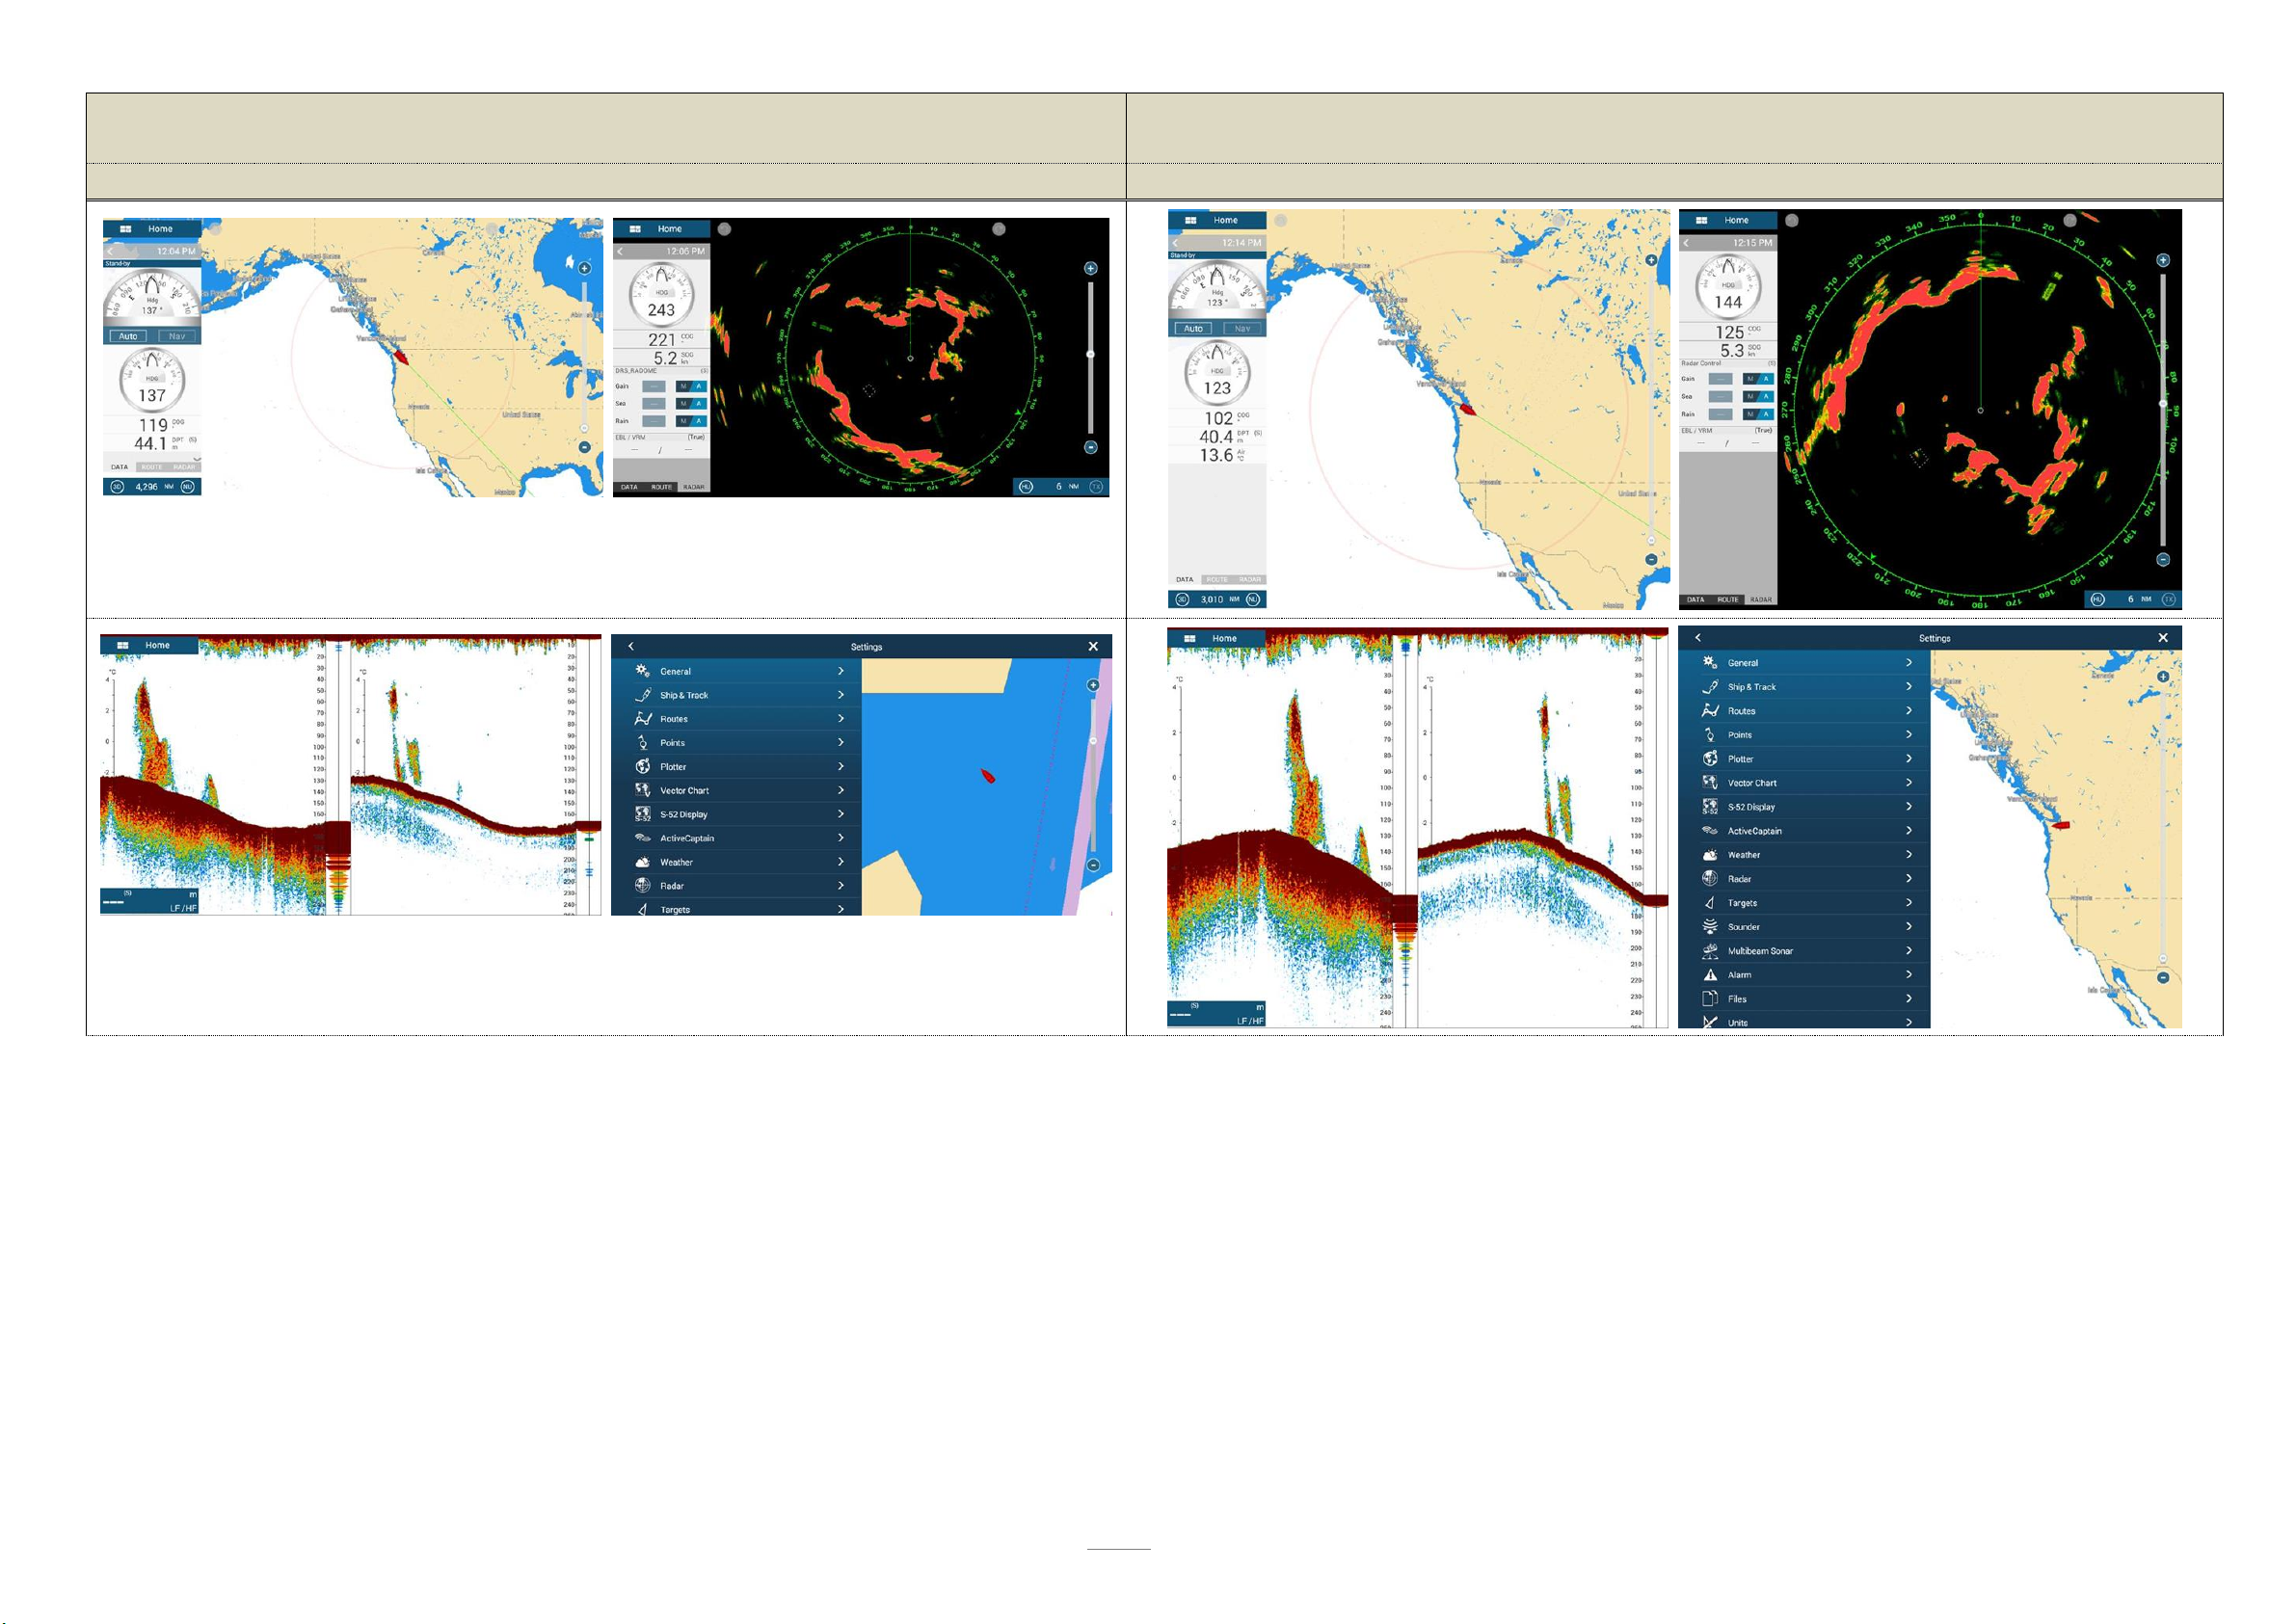This screenshot has width=2296, height=1624.
Task: Expand Multibeam Sonar row chevron in Settings
Action: click(x=1909, y=951)
